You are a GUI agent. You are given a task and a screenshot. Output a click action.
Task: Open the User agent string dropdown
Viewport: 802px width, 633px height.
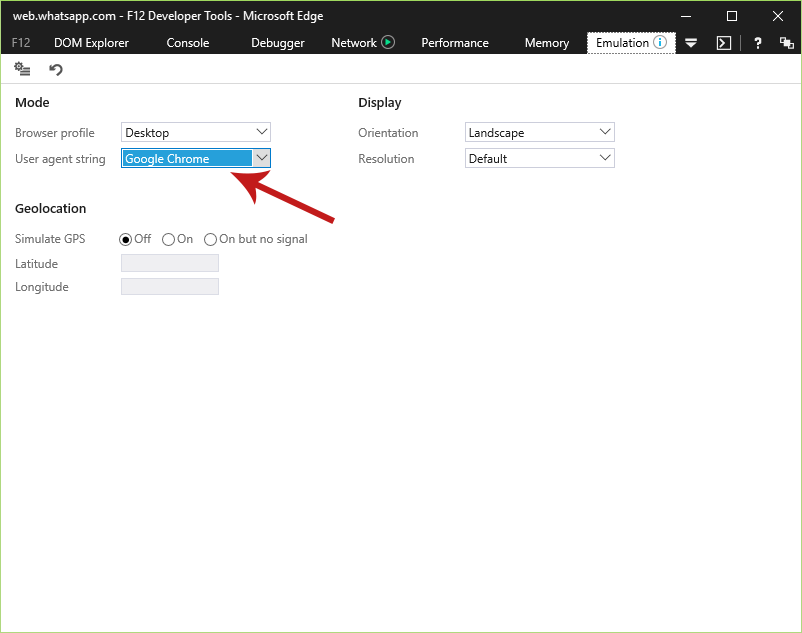(196, 159)
